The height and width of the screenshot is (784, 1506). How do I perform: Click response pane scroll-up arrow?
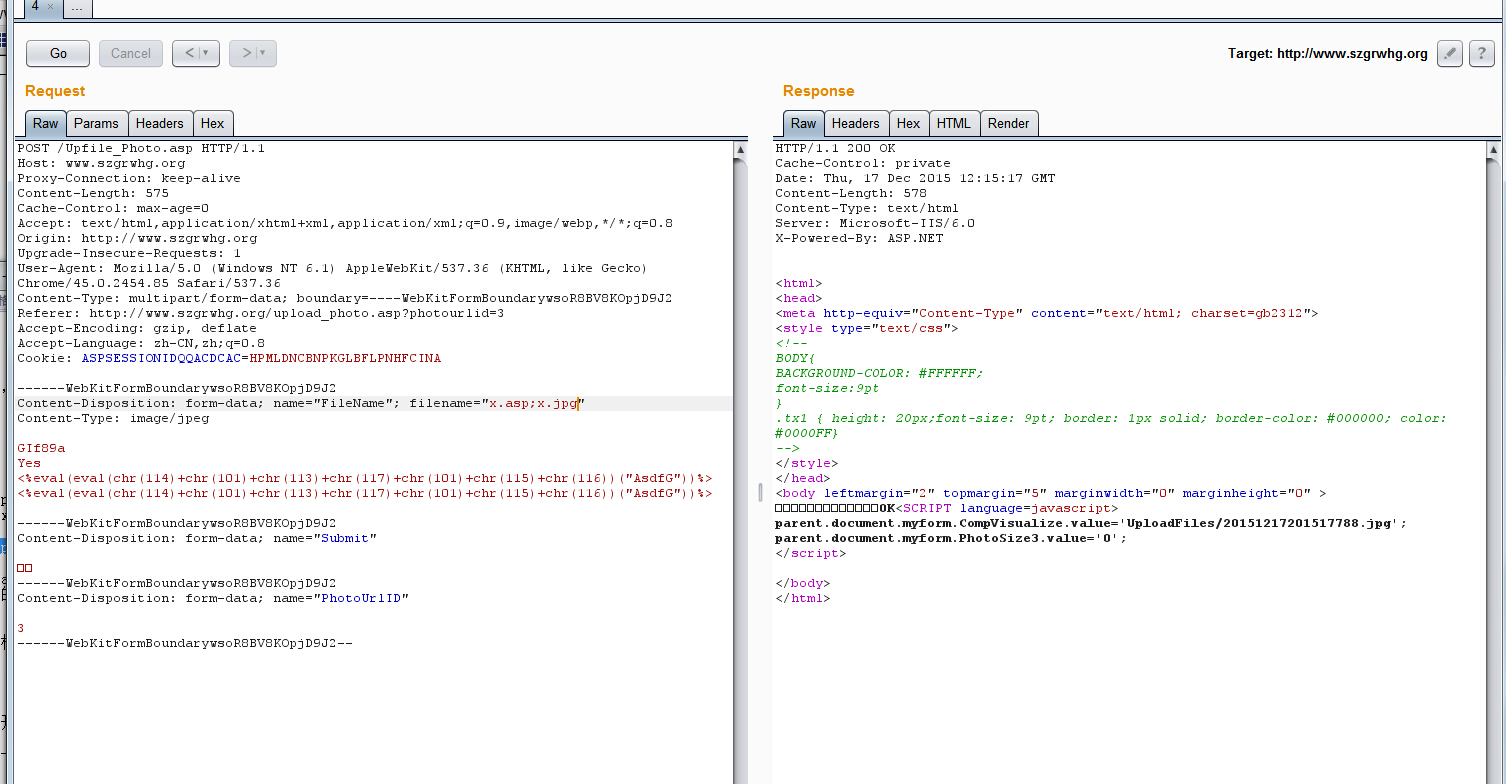[1494, 149]
